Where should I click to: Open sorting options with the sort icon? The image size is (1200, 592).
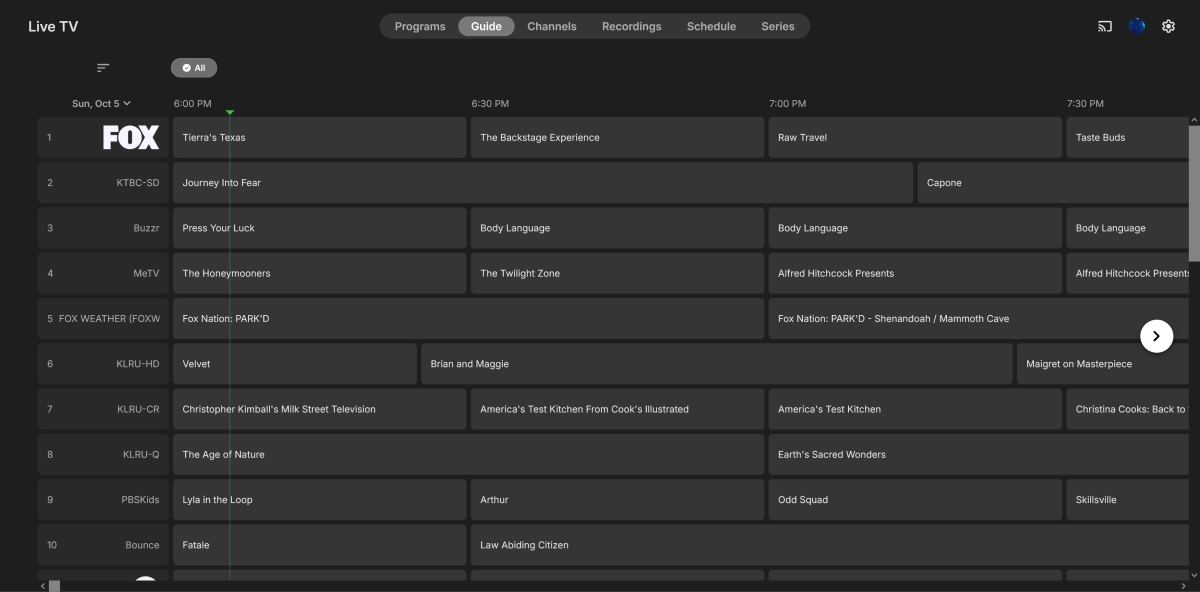(101, 66)
